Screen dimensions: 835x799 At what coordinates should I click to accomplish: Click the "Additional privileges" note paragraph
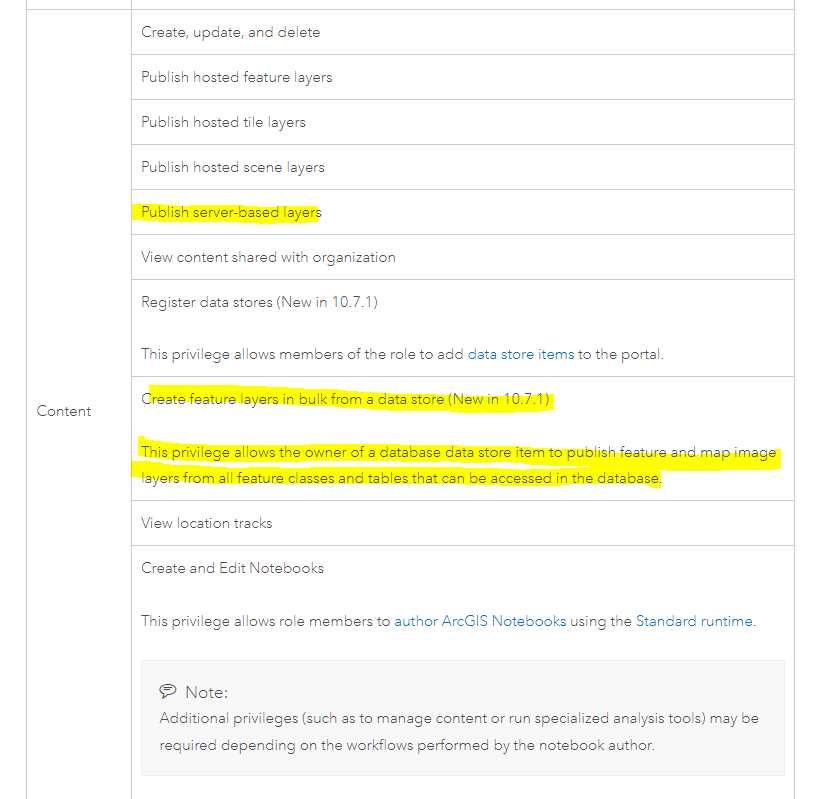click(459, 732)
